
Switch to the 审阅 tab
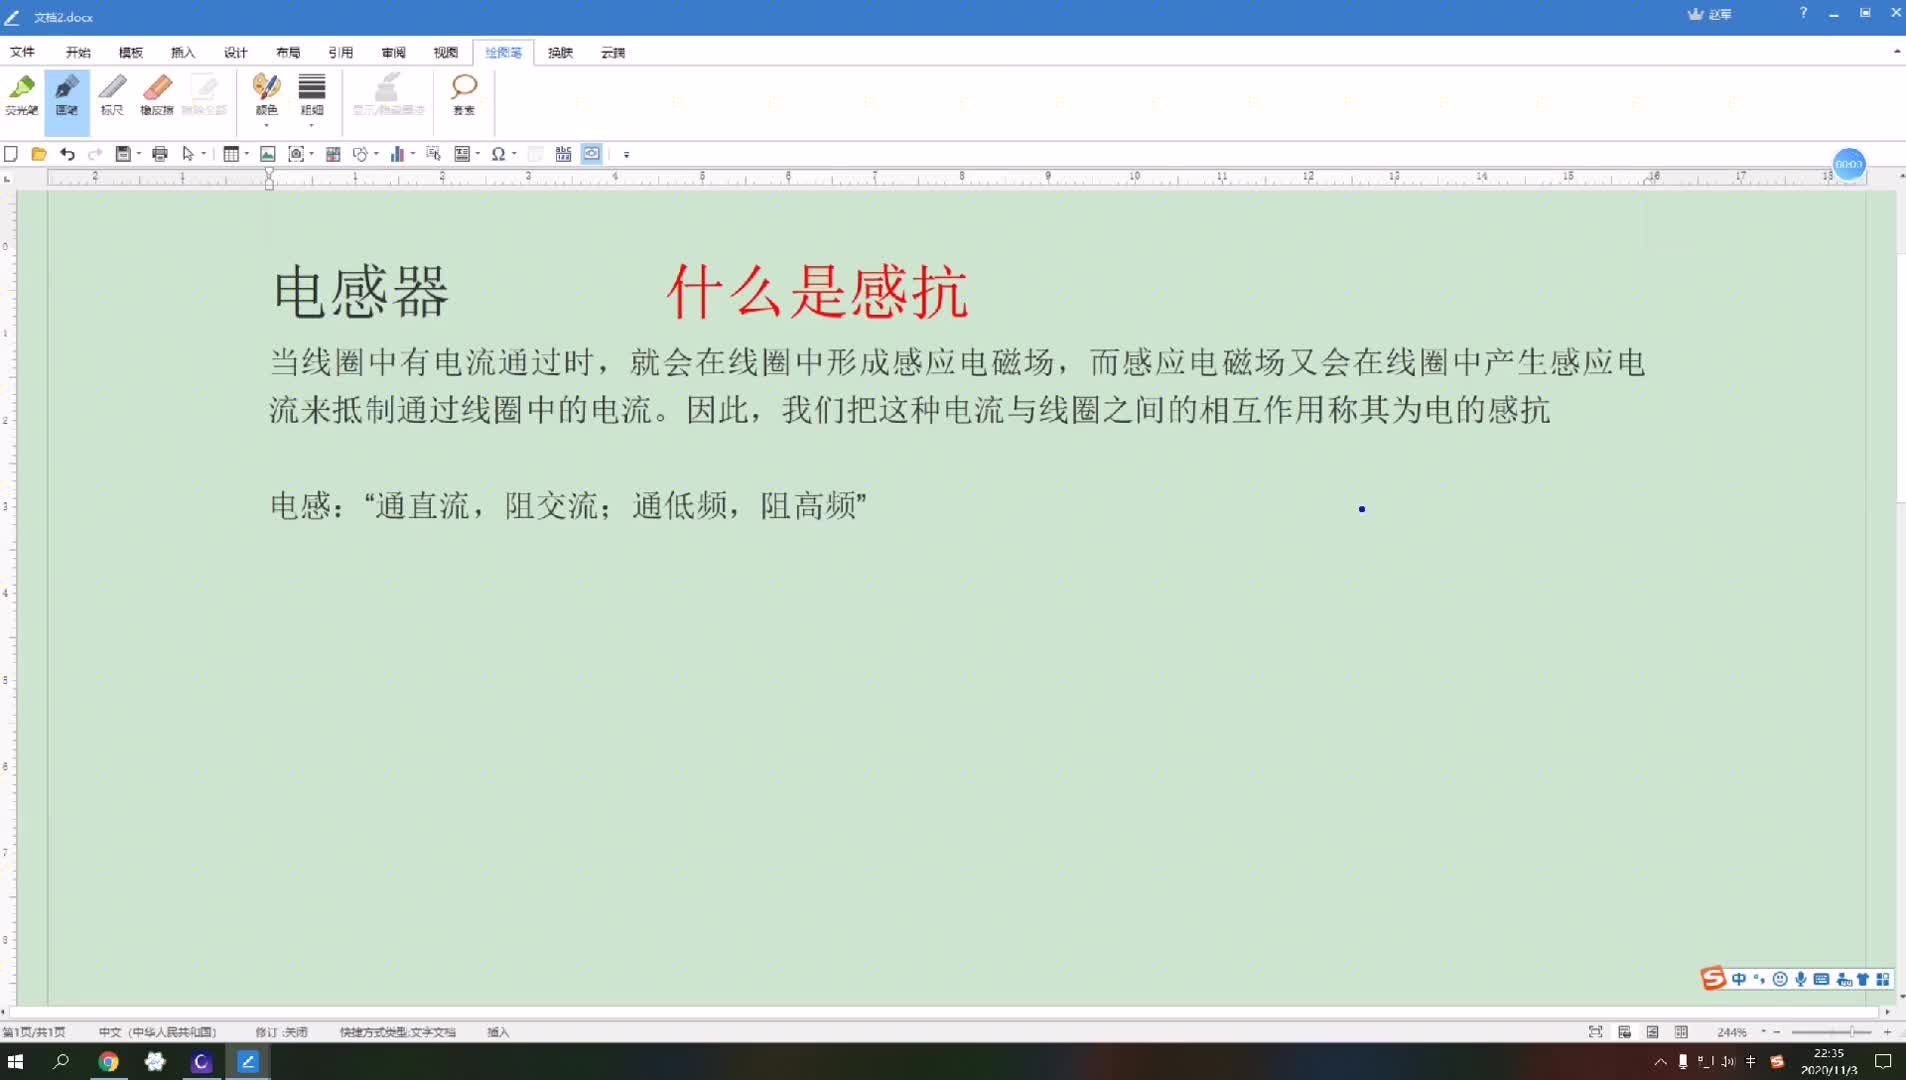[393, 52]
